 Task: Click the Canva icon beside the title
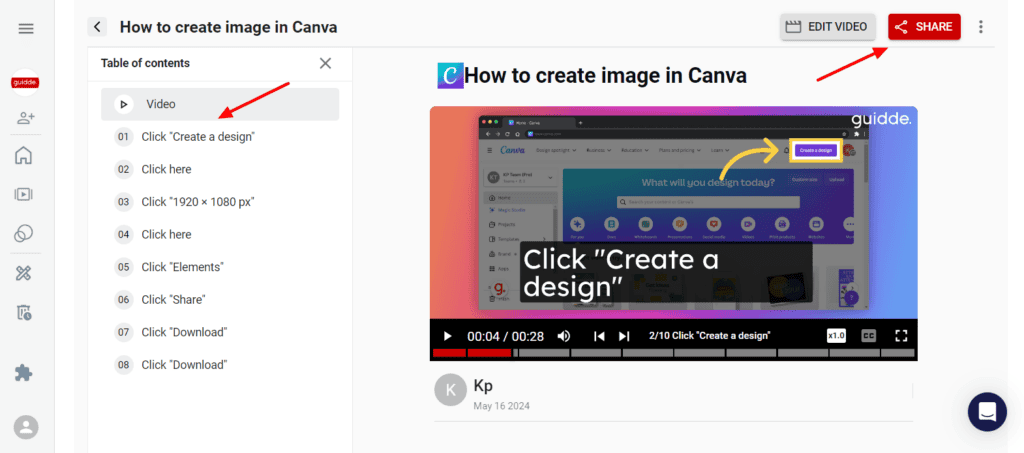(x=450, y=76)
